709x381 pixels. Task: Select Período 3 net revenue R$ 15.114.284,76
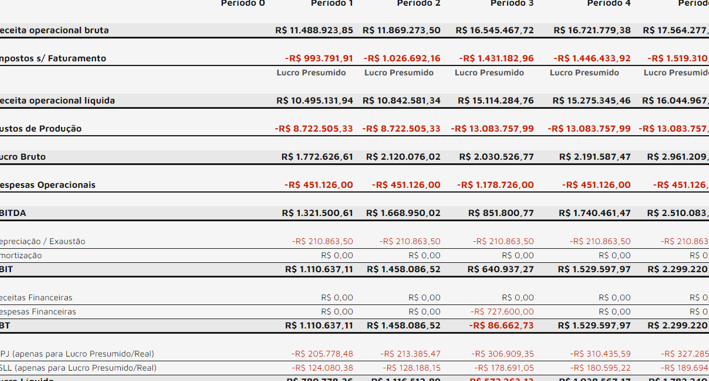496,100
